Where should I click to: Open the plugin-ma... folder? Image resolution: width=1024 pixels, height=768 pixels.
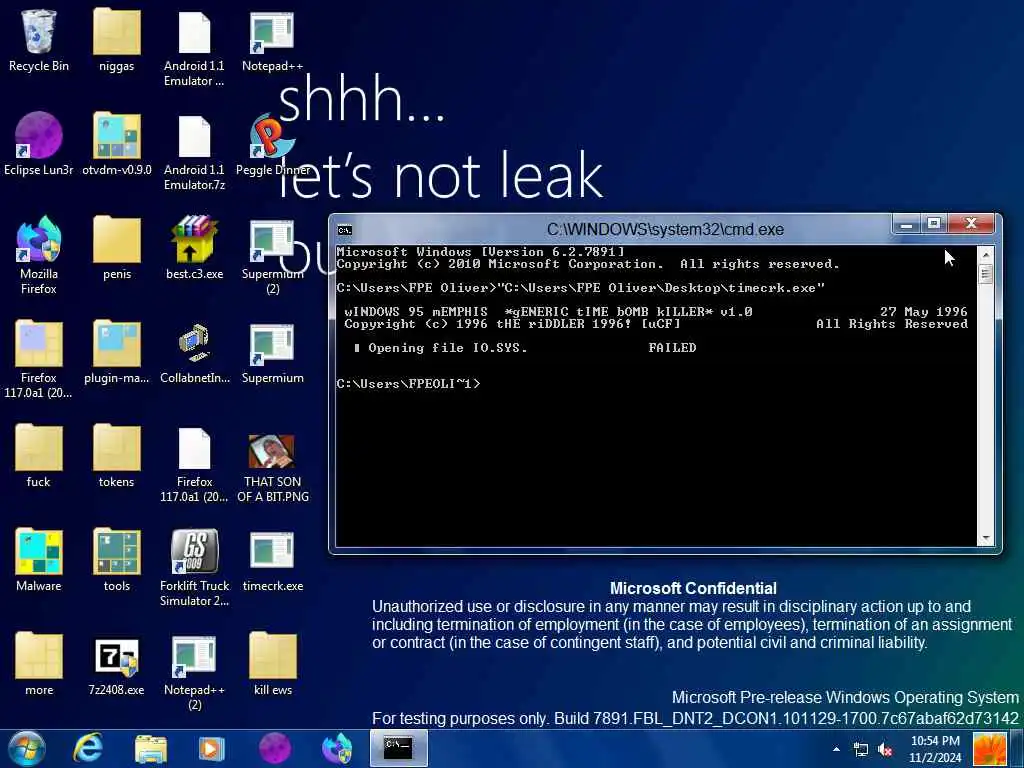(116, 352)
